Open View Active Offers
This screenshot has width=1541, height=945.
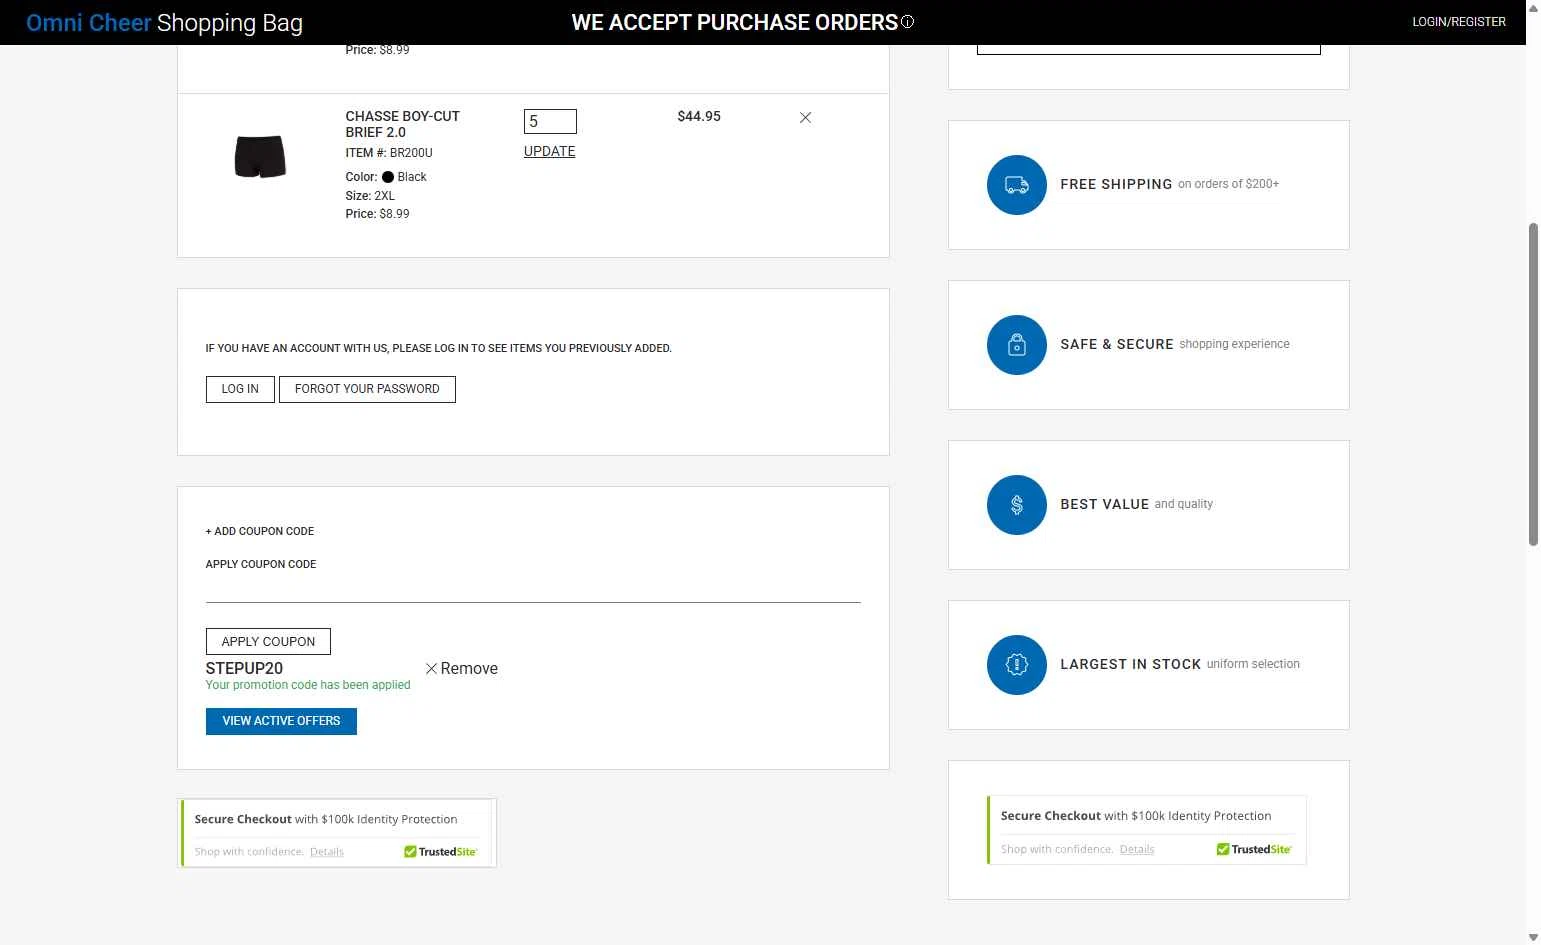[x=281, y=721]
